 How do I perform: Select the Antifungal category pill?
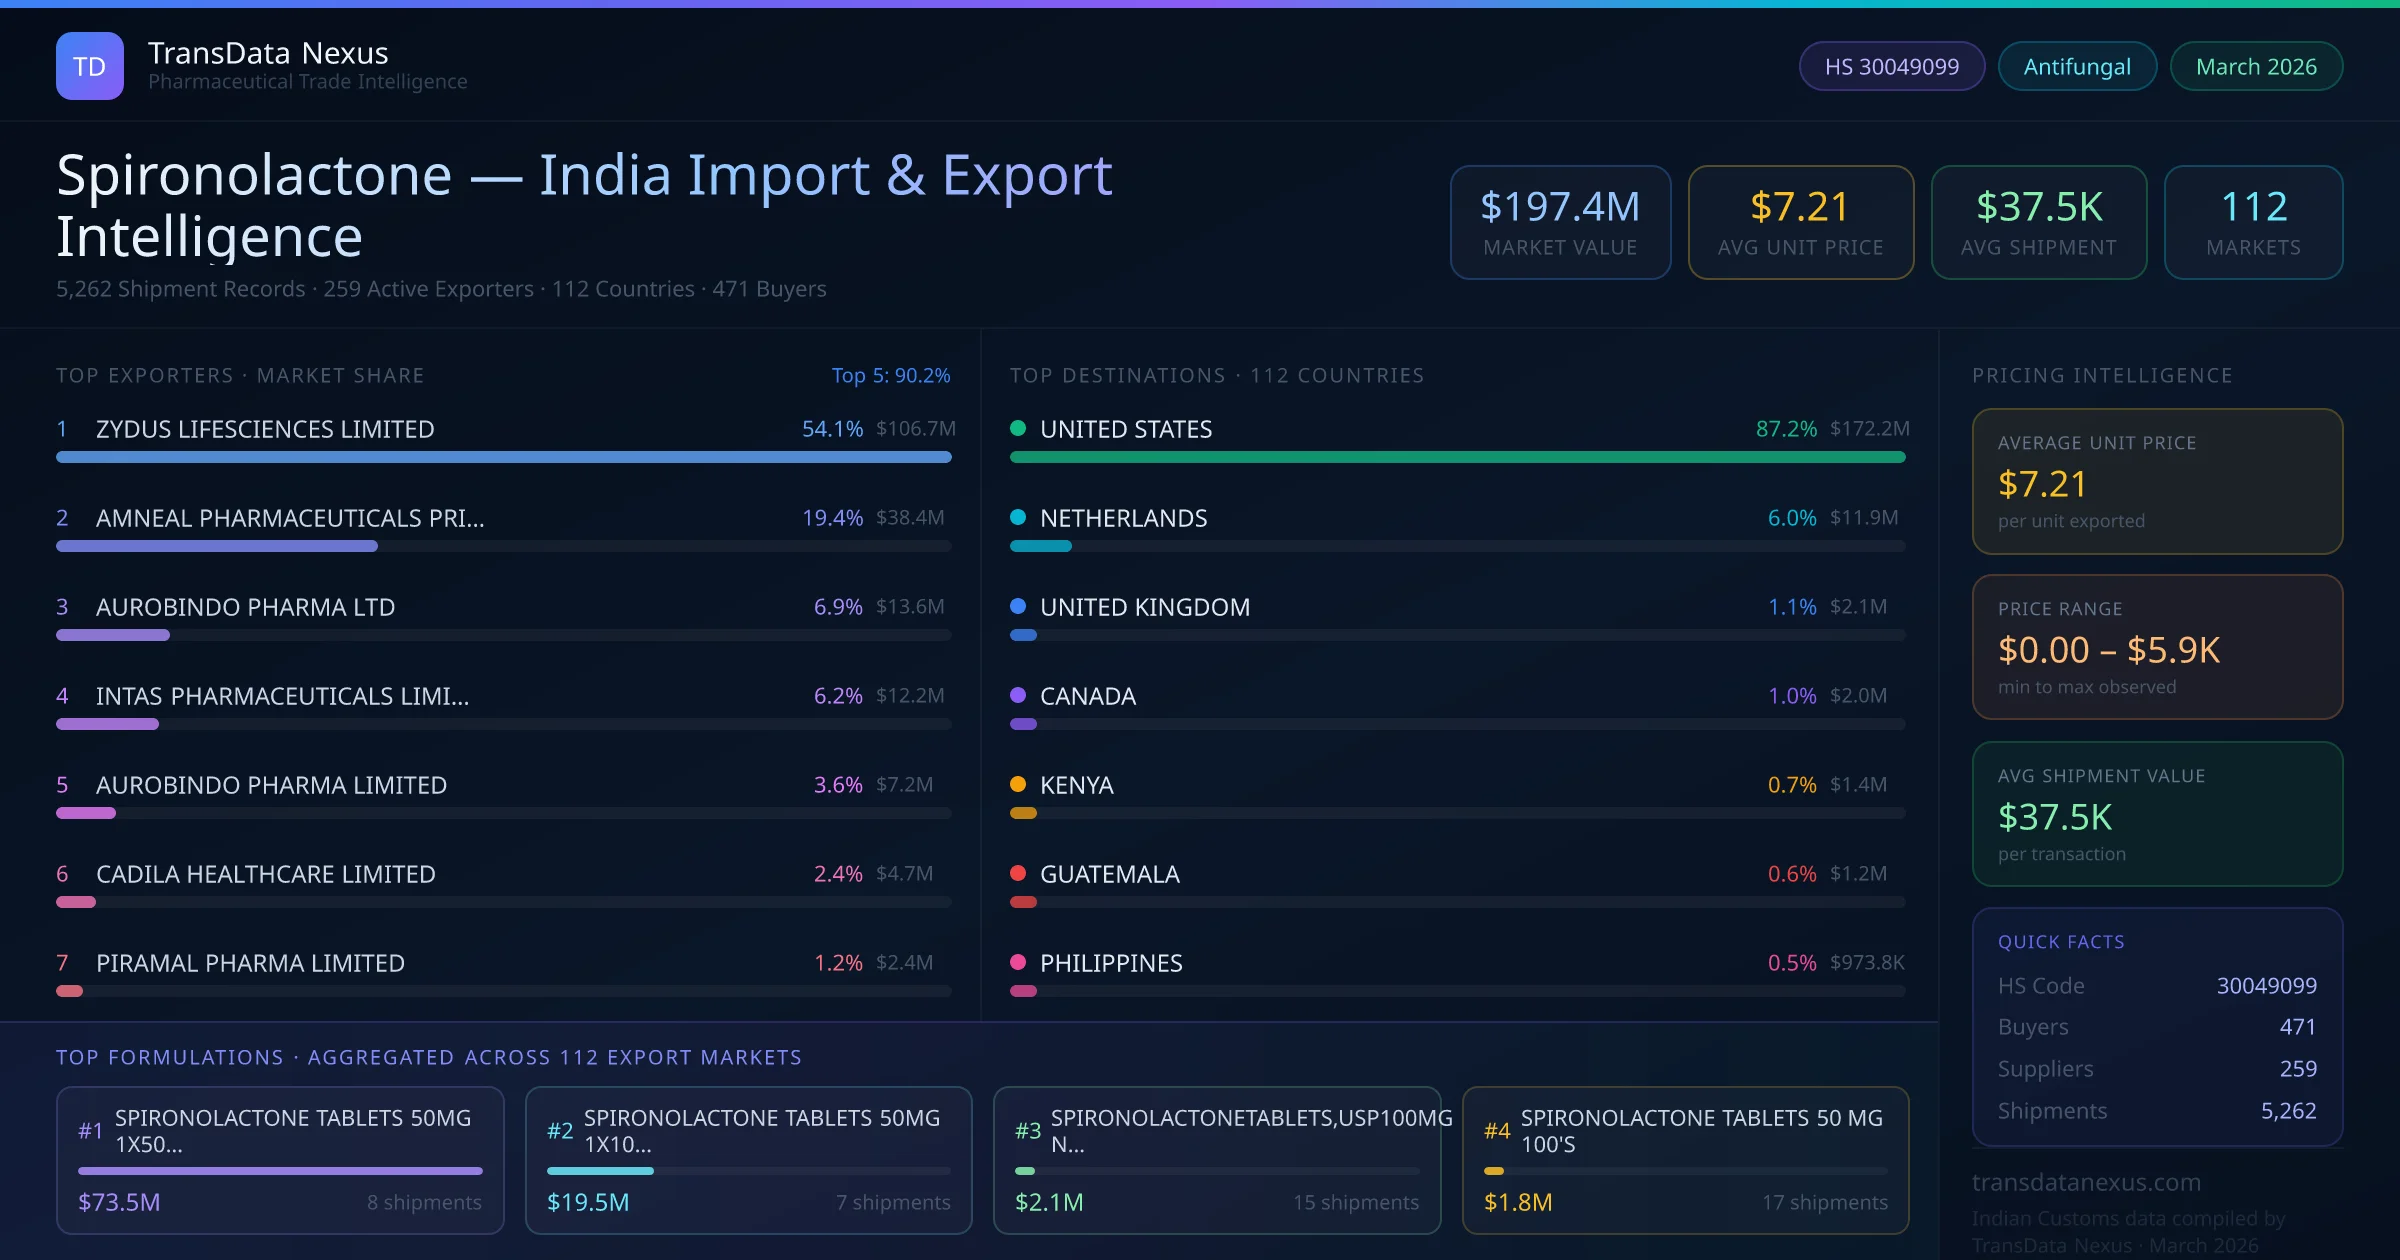(2076, 67)
